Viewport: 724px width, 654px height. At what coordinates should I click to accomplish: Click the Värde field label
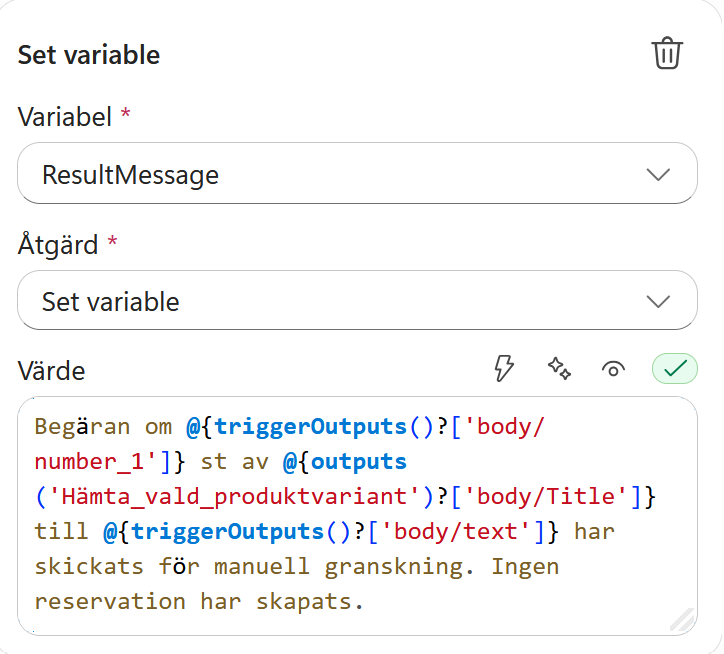[51, 370]
